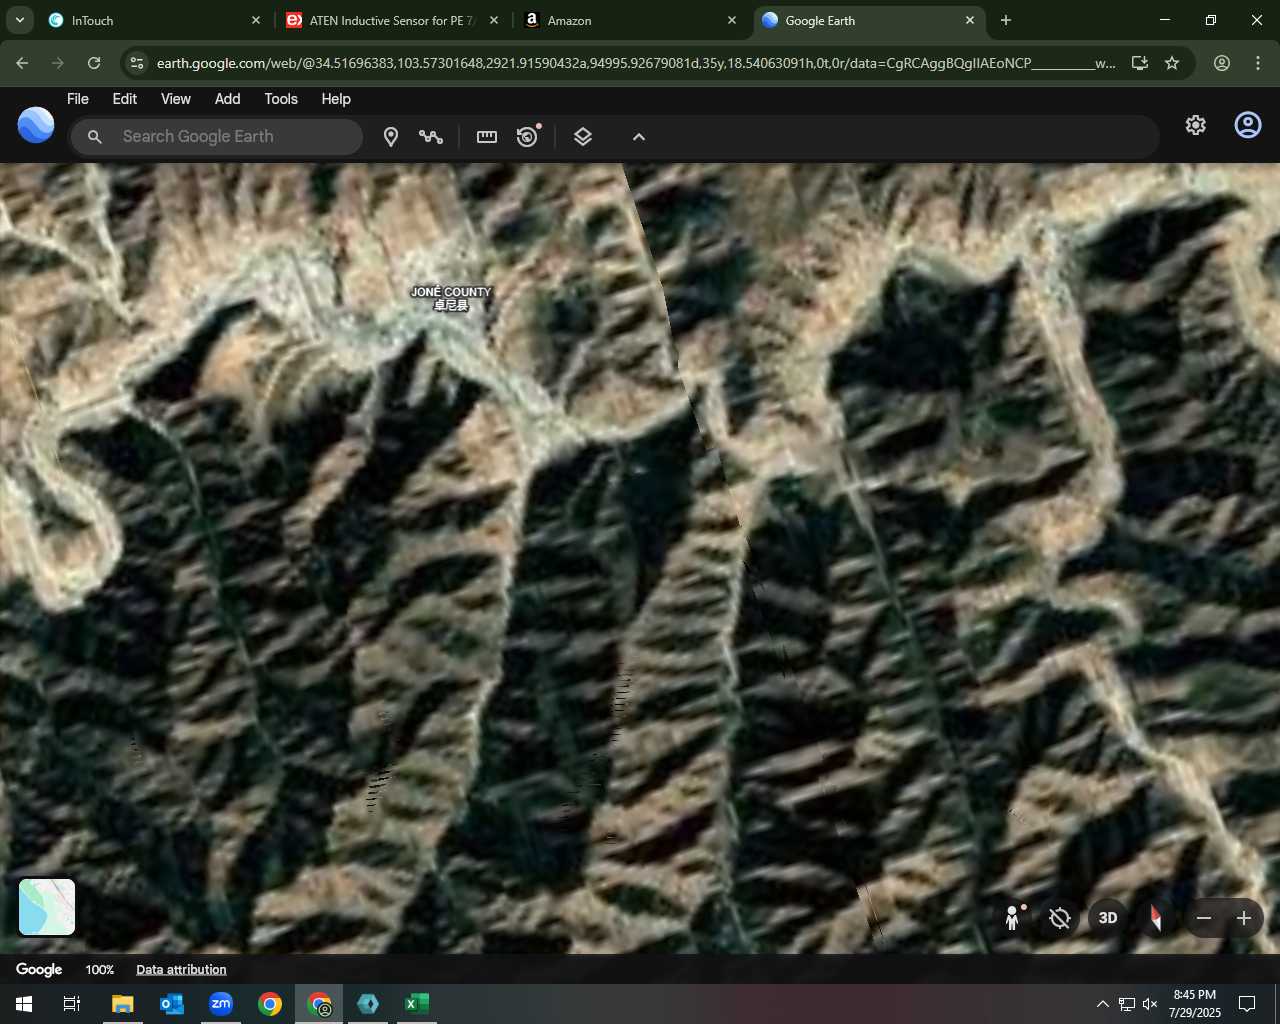Focus the Search Google Earth field
1280x1024 pixels.
pyautogui.click(x=216, y=137)
